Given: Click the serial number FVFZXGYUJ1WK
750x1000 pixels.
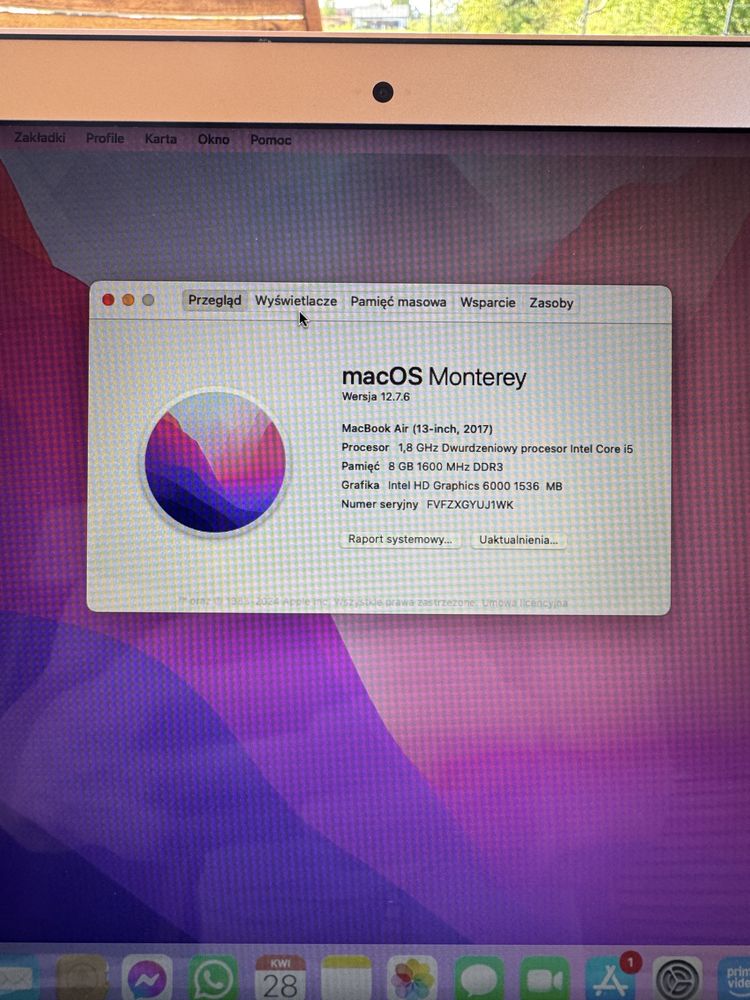Looking at the screenshot, I should pos(470,504).
